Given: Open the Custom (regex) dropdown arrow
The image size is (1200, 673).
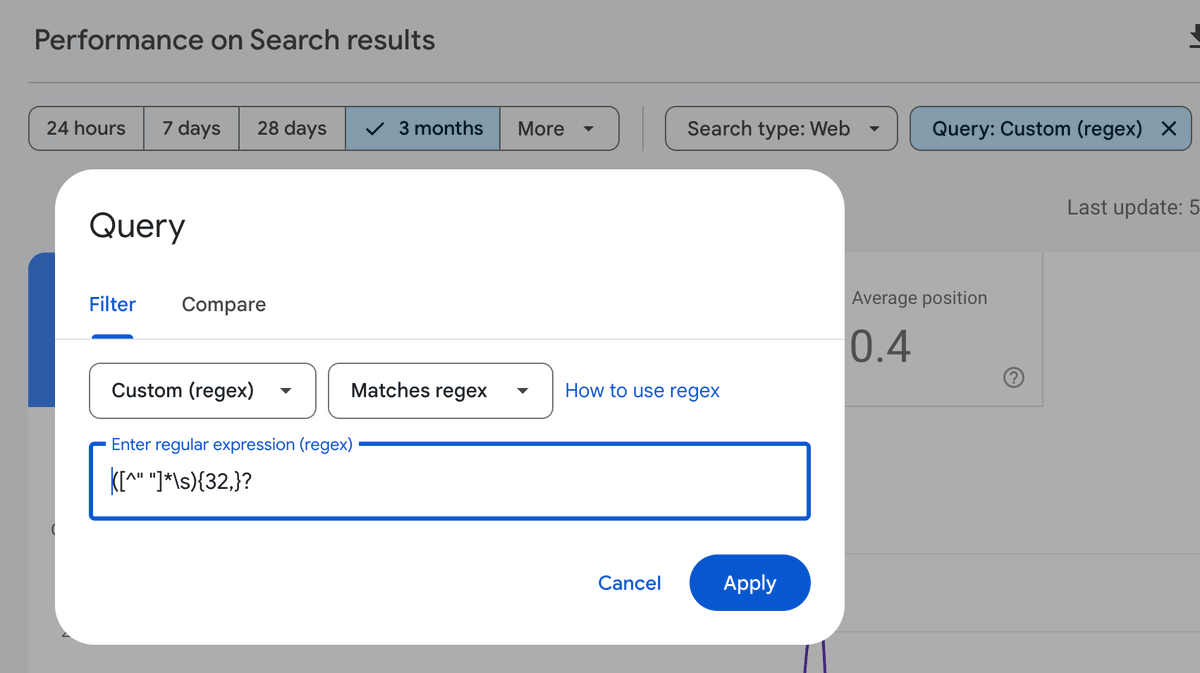Looking at the screenshot, I should coord(285,391).
